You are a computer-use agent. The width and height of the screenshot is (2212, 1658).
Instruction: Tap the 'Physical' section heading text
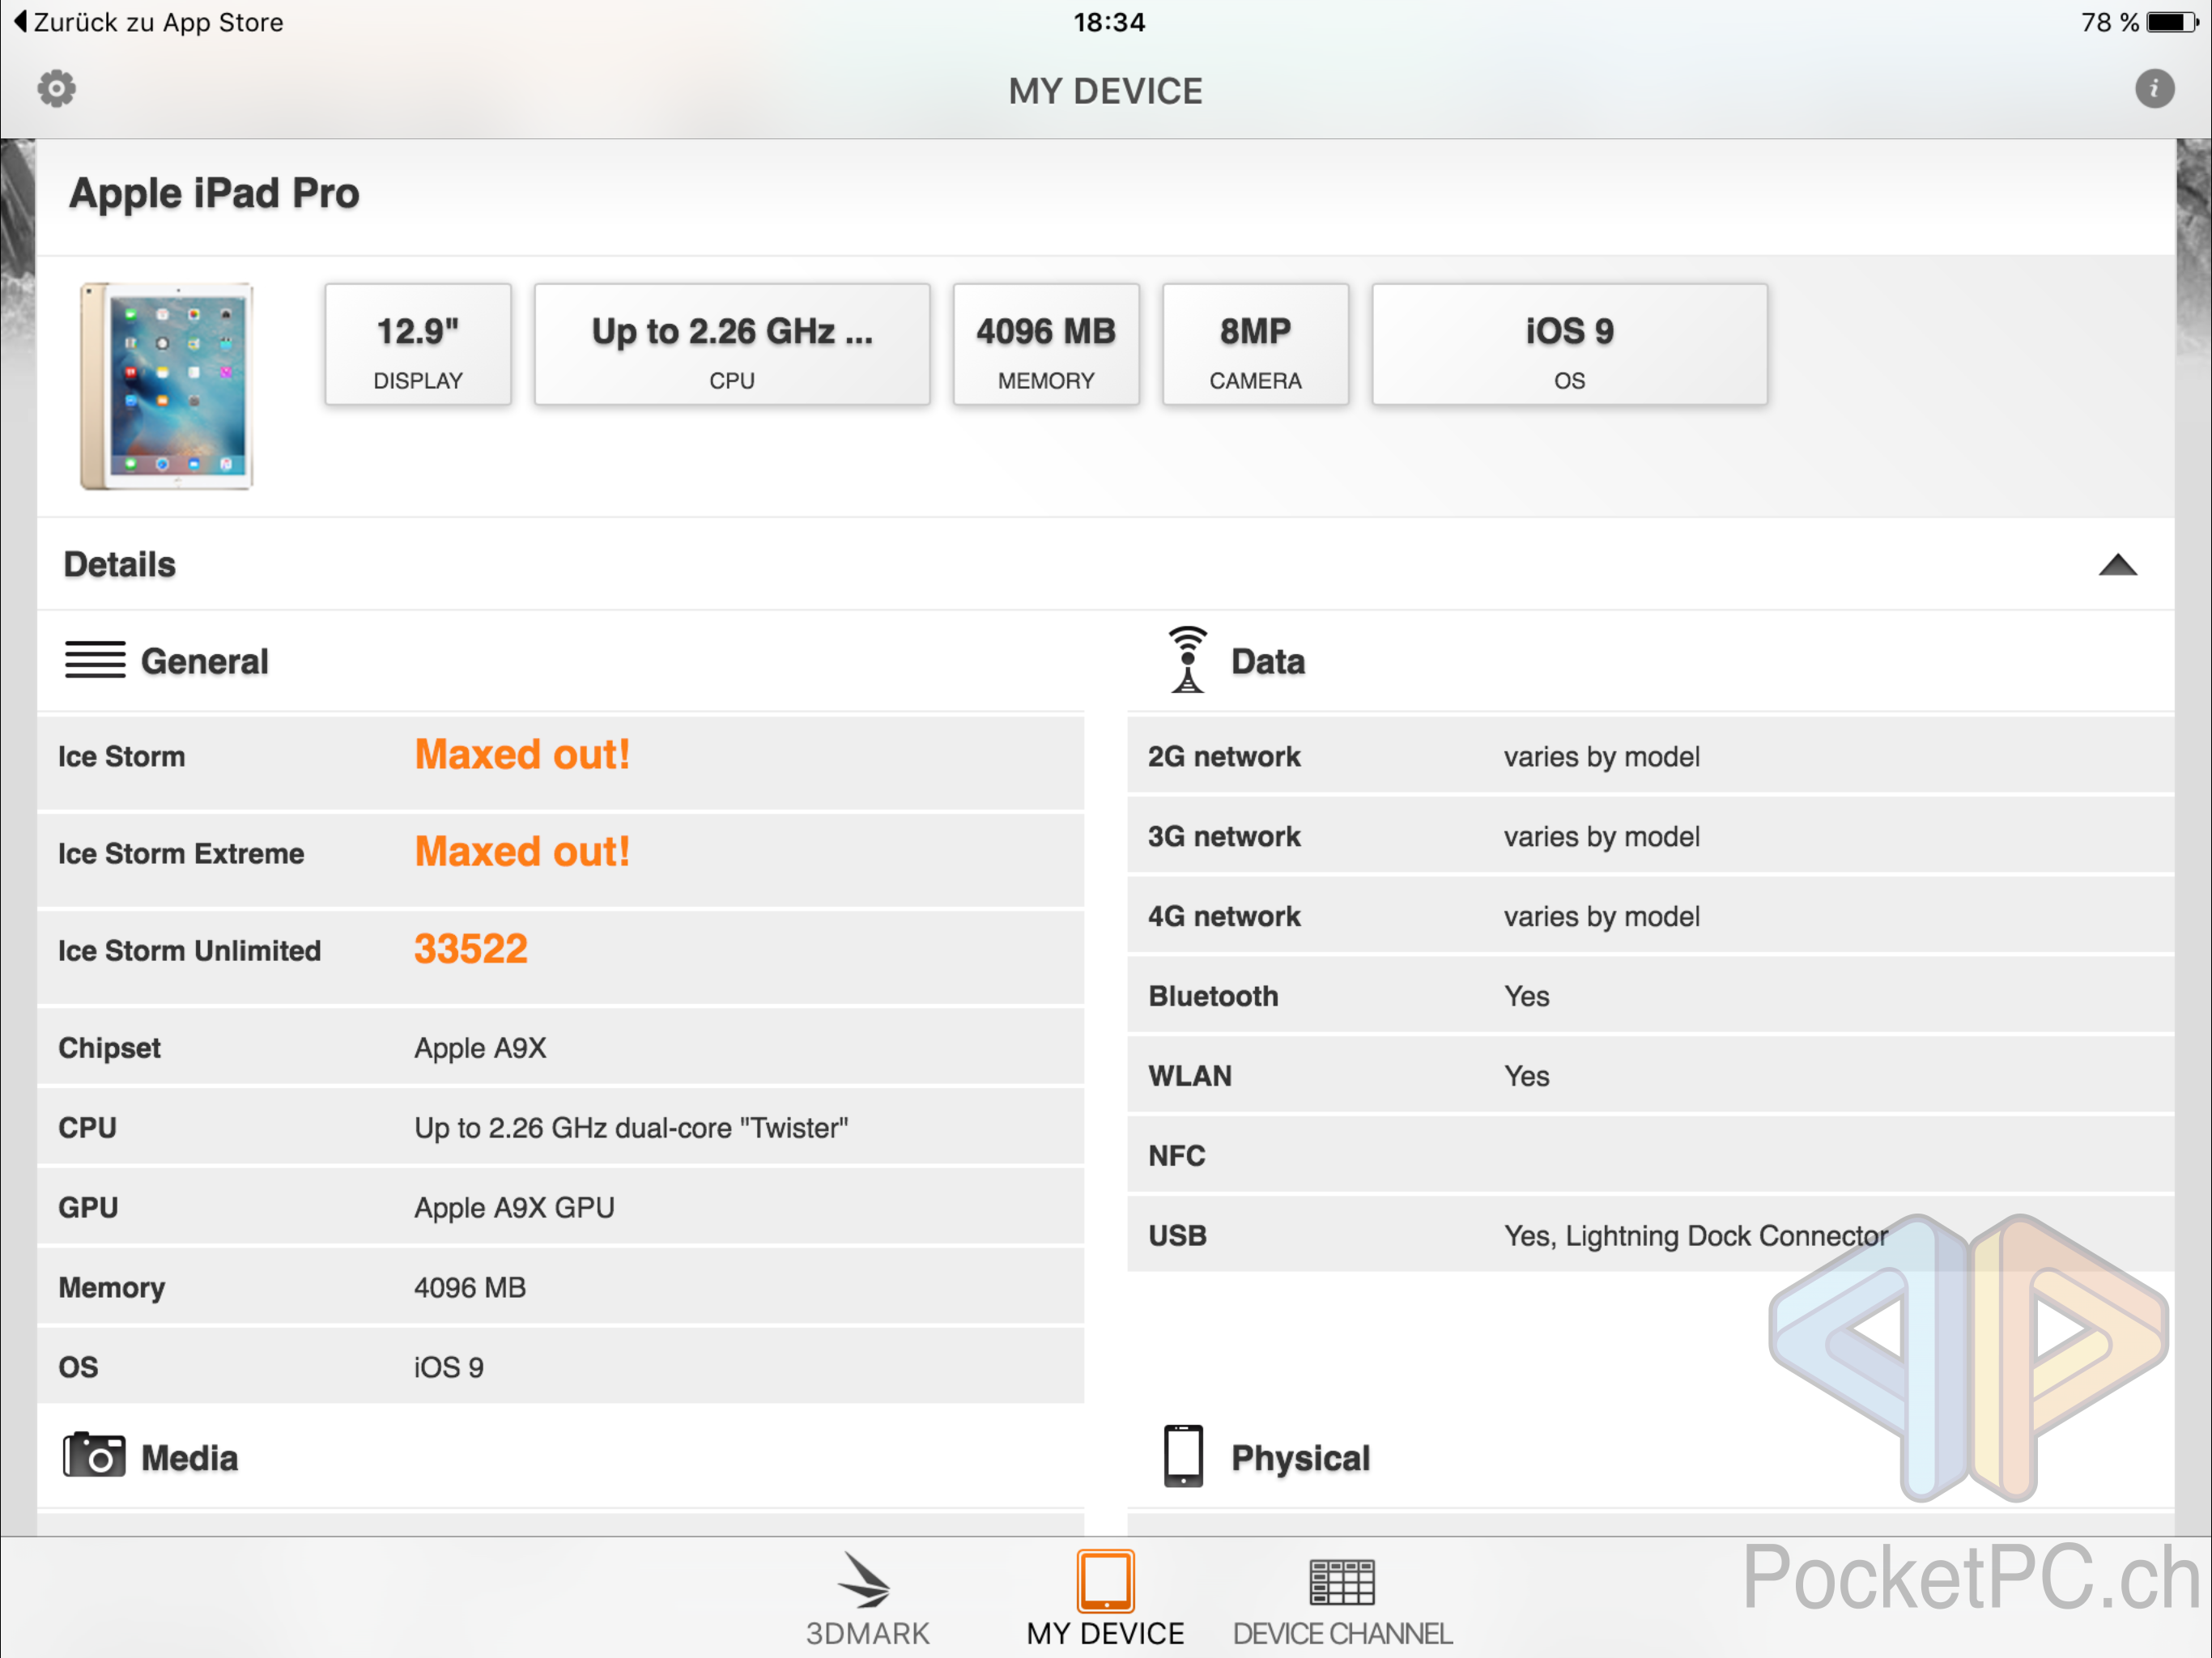point(1300,1458)
